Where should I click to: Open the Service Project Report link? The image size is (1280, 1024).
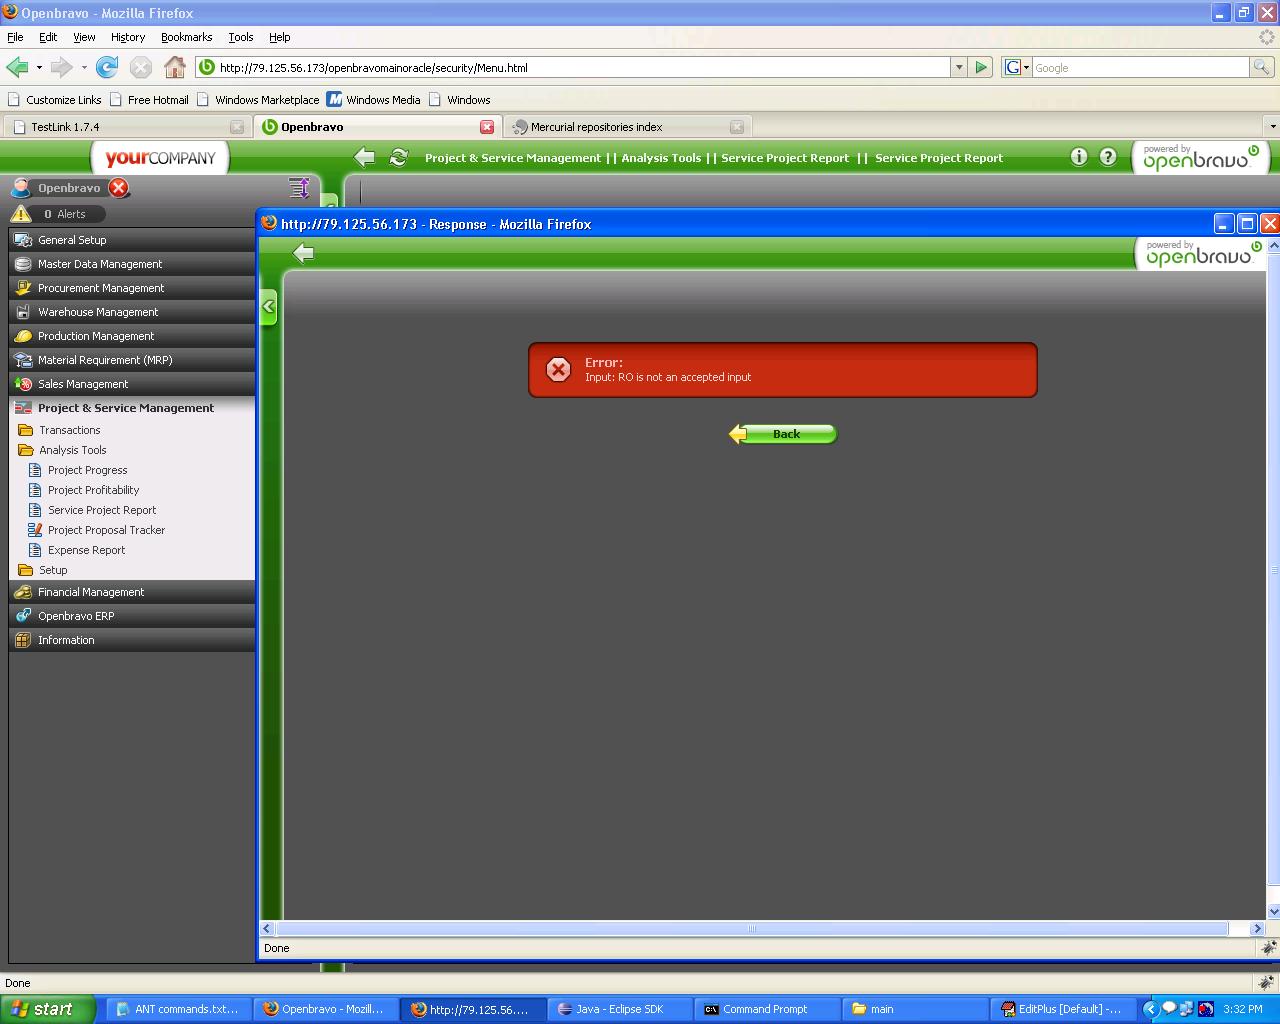pyautogui.click(x=102, y=510)
